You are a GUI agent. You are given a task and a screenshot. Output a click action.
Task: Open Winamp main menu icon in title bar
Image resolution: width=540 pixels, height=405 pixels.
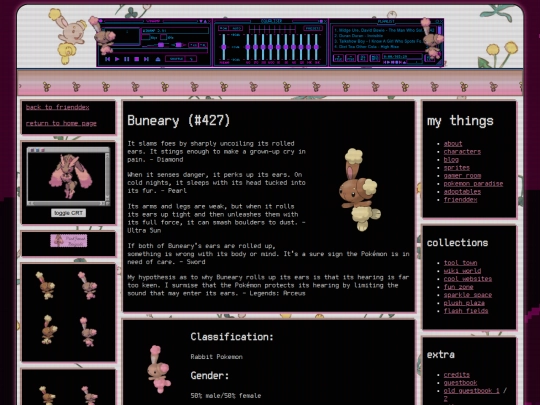pos(101,21)
